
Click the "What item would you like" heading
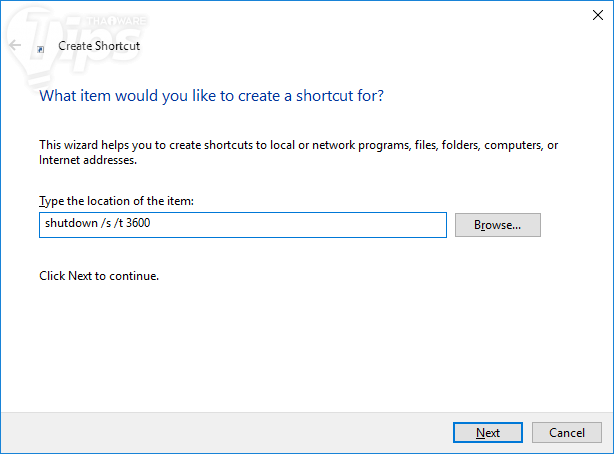click(x=211, y=96)
